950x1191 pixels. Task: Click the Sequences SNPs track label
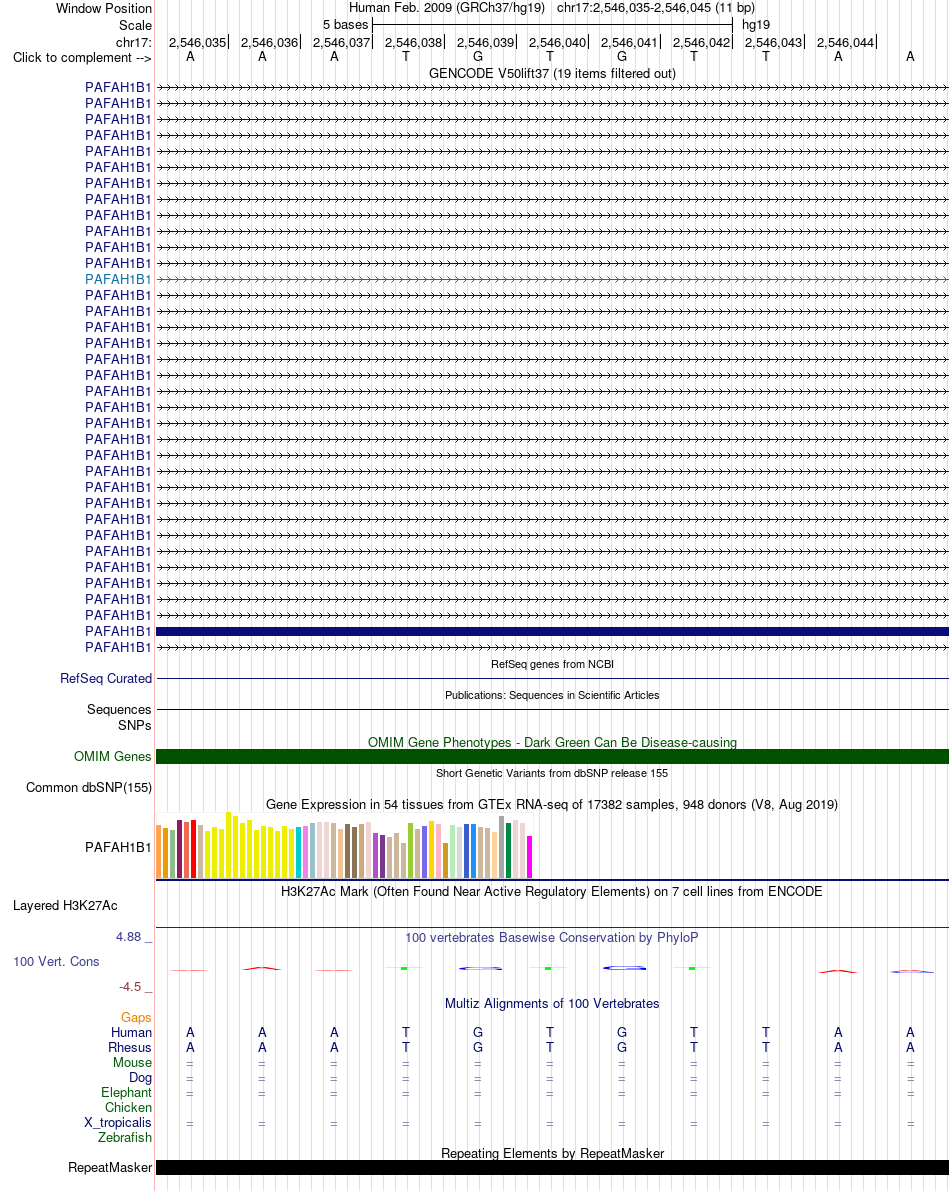tap(119, 717)
